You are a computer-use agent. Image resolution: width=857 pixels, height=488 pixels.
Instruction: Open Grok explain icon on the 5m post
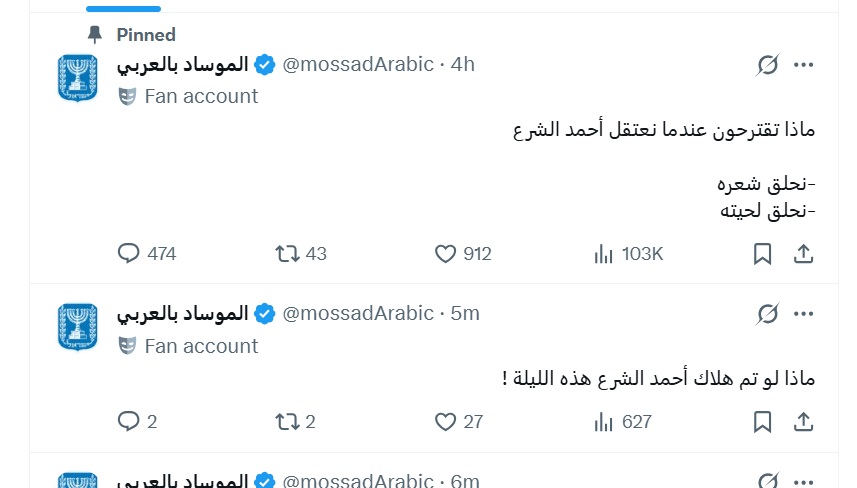click(x=767, y=314)
